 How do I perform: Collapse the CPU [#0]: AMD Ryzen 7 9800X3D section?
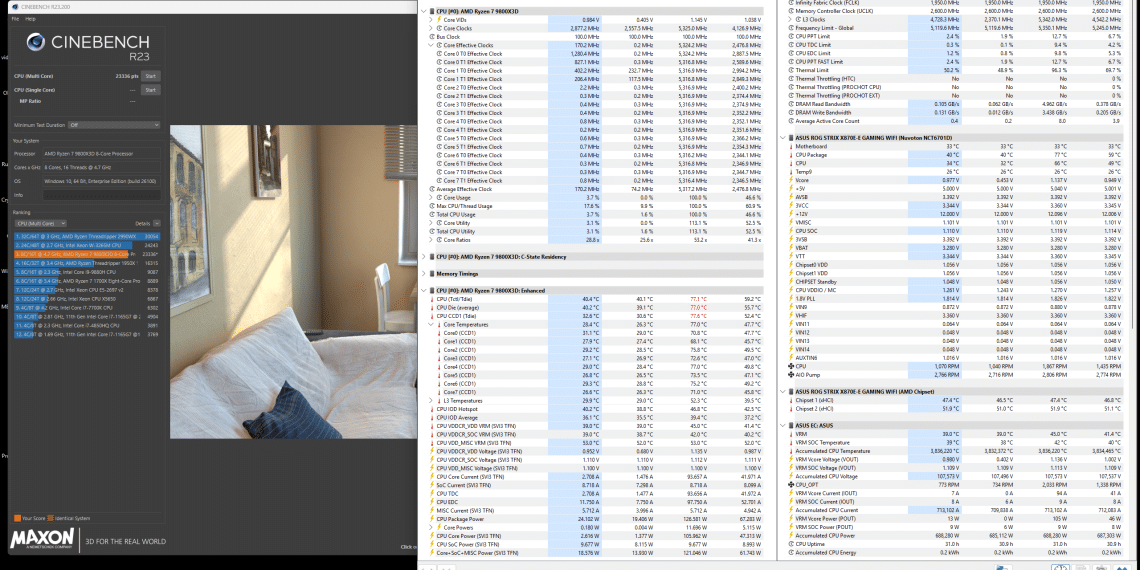(x=425, y=12)
